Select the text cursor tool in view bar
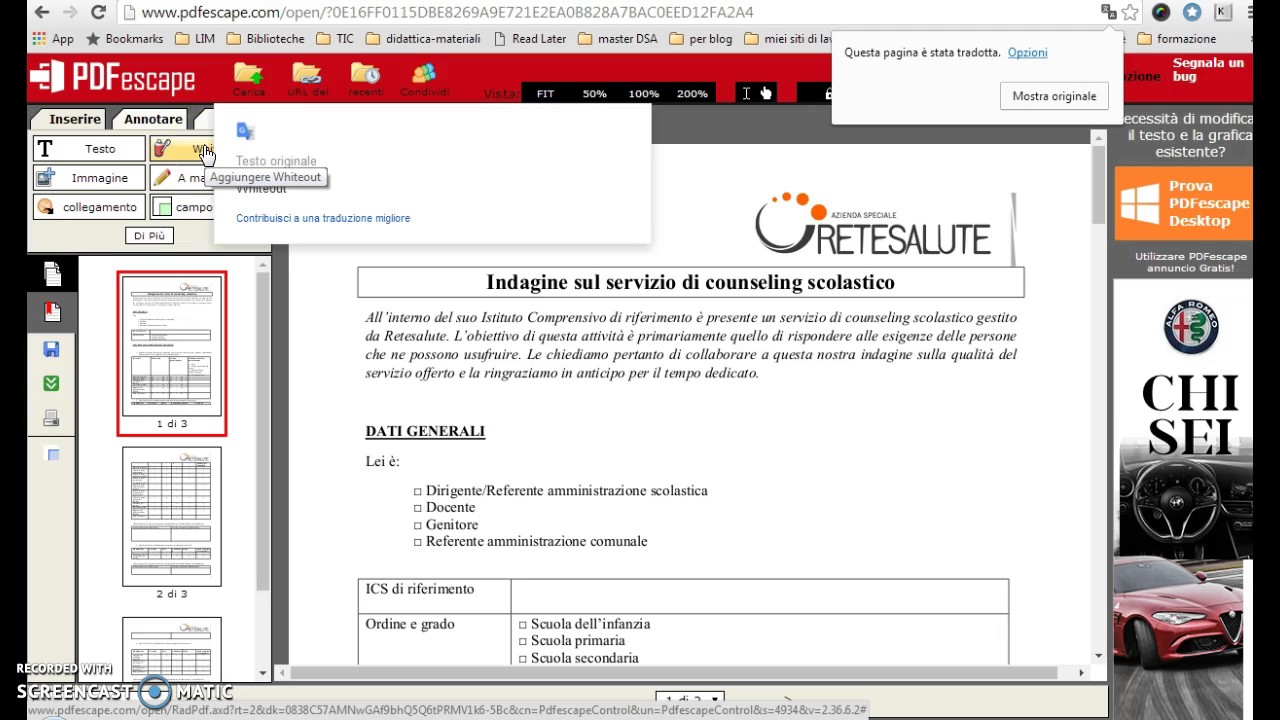1280x720 pixels. (746, 93)
